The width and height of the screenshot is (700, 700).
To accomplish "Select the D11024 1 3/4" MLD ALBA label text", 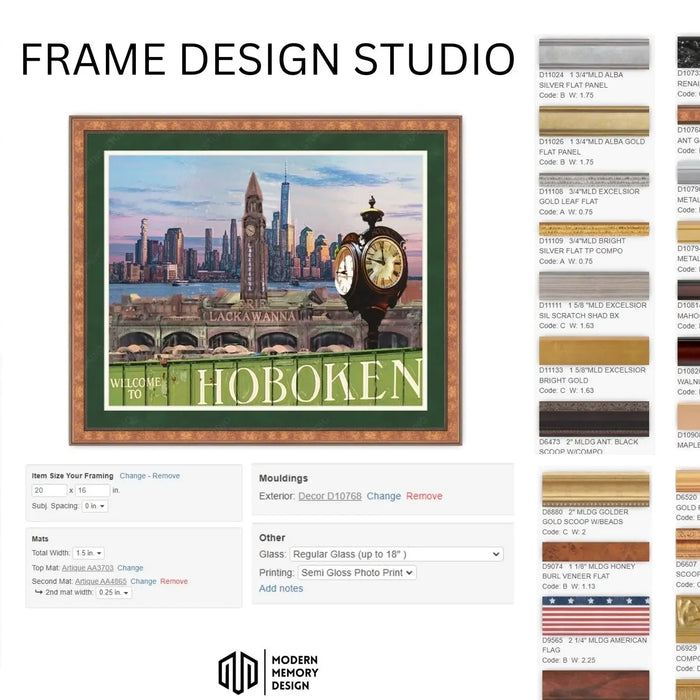I will pyautogui.click(x=581, y=75).
